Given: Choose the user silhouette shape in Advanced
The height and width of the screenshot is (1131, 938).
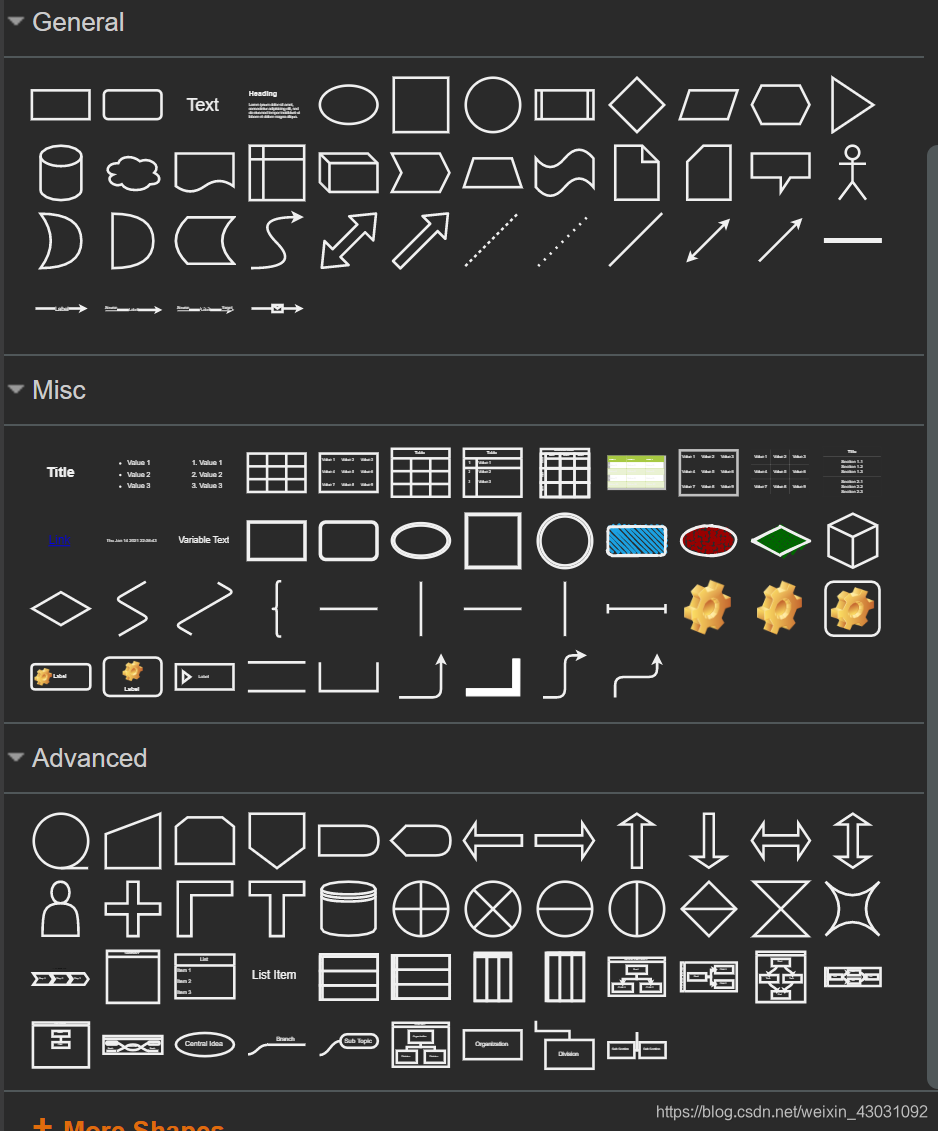Looking at the screenshot, I should coord(61,909).
